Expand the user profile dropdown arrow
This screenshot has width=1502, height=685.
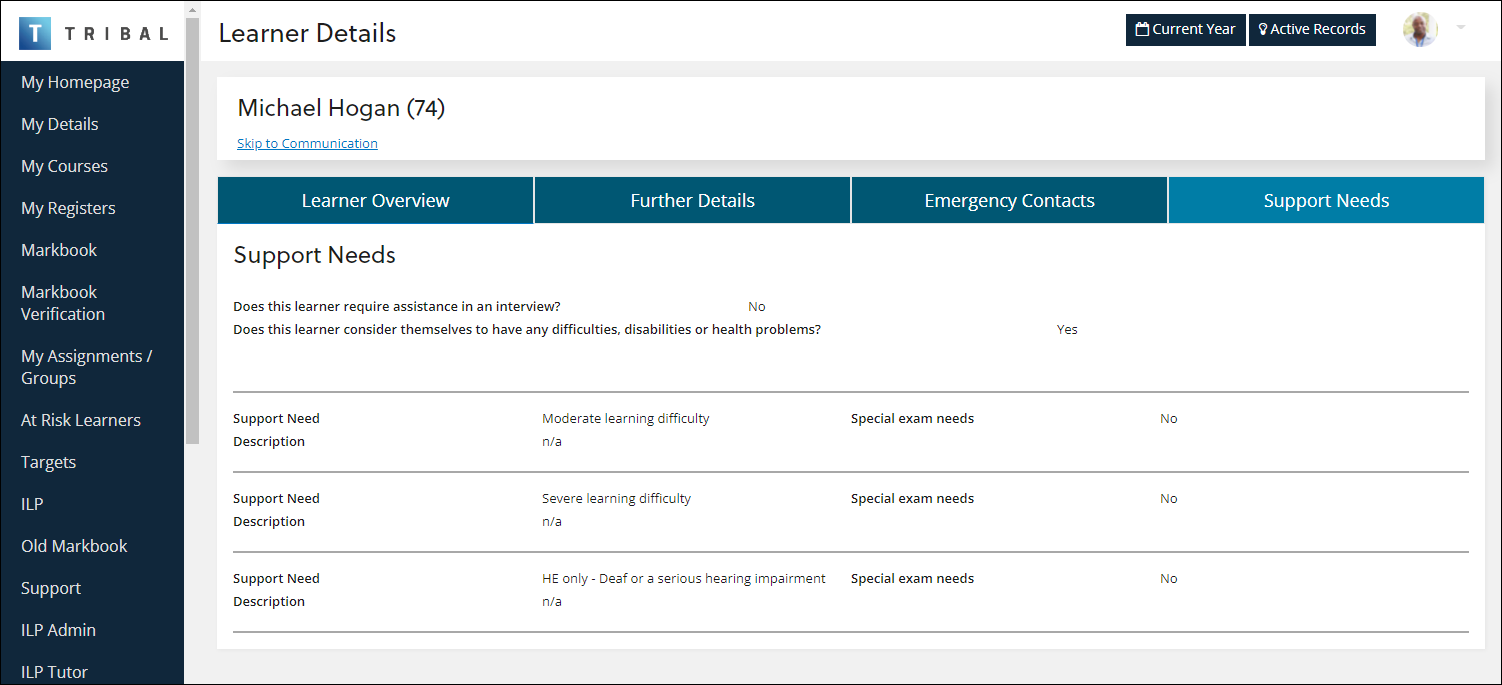(x=1460, y=28)
